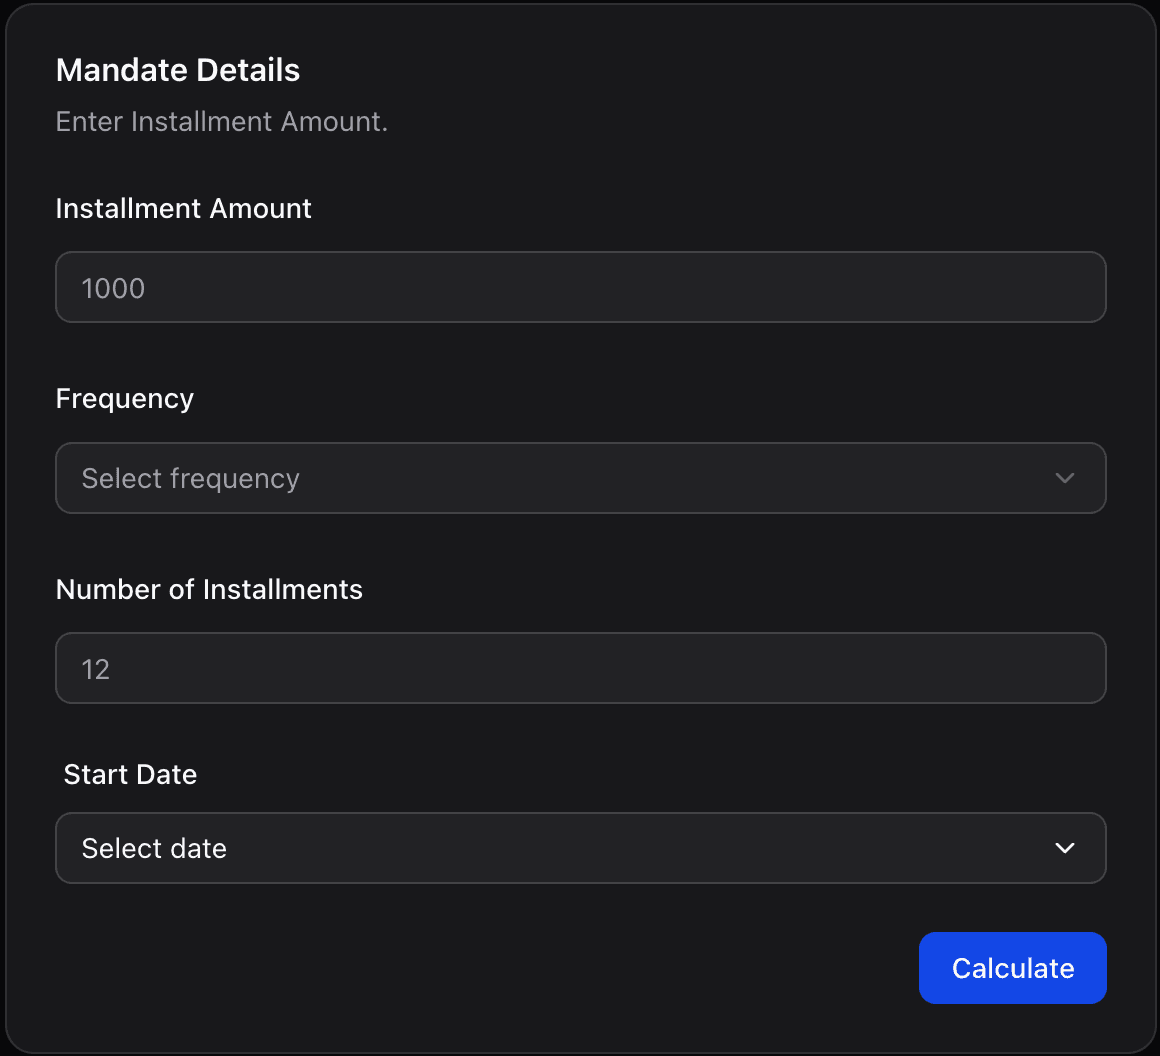Click the Frequency label text
This screenshot has width=1160, height=1056.
pyautogui.click(x=124, y=398)
